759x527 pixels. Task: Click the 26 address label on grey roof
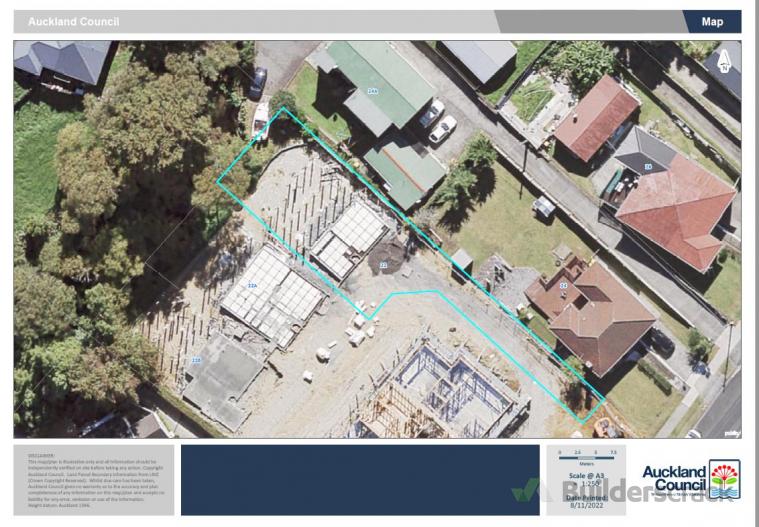click(648, 167)
